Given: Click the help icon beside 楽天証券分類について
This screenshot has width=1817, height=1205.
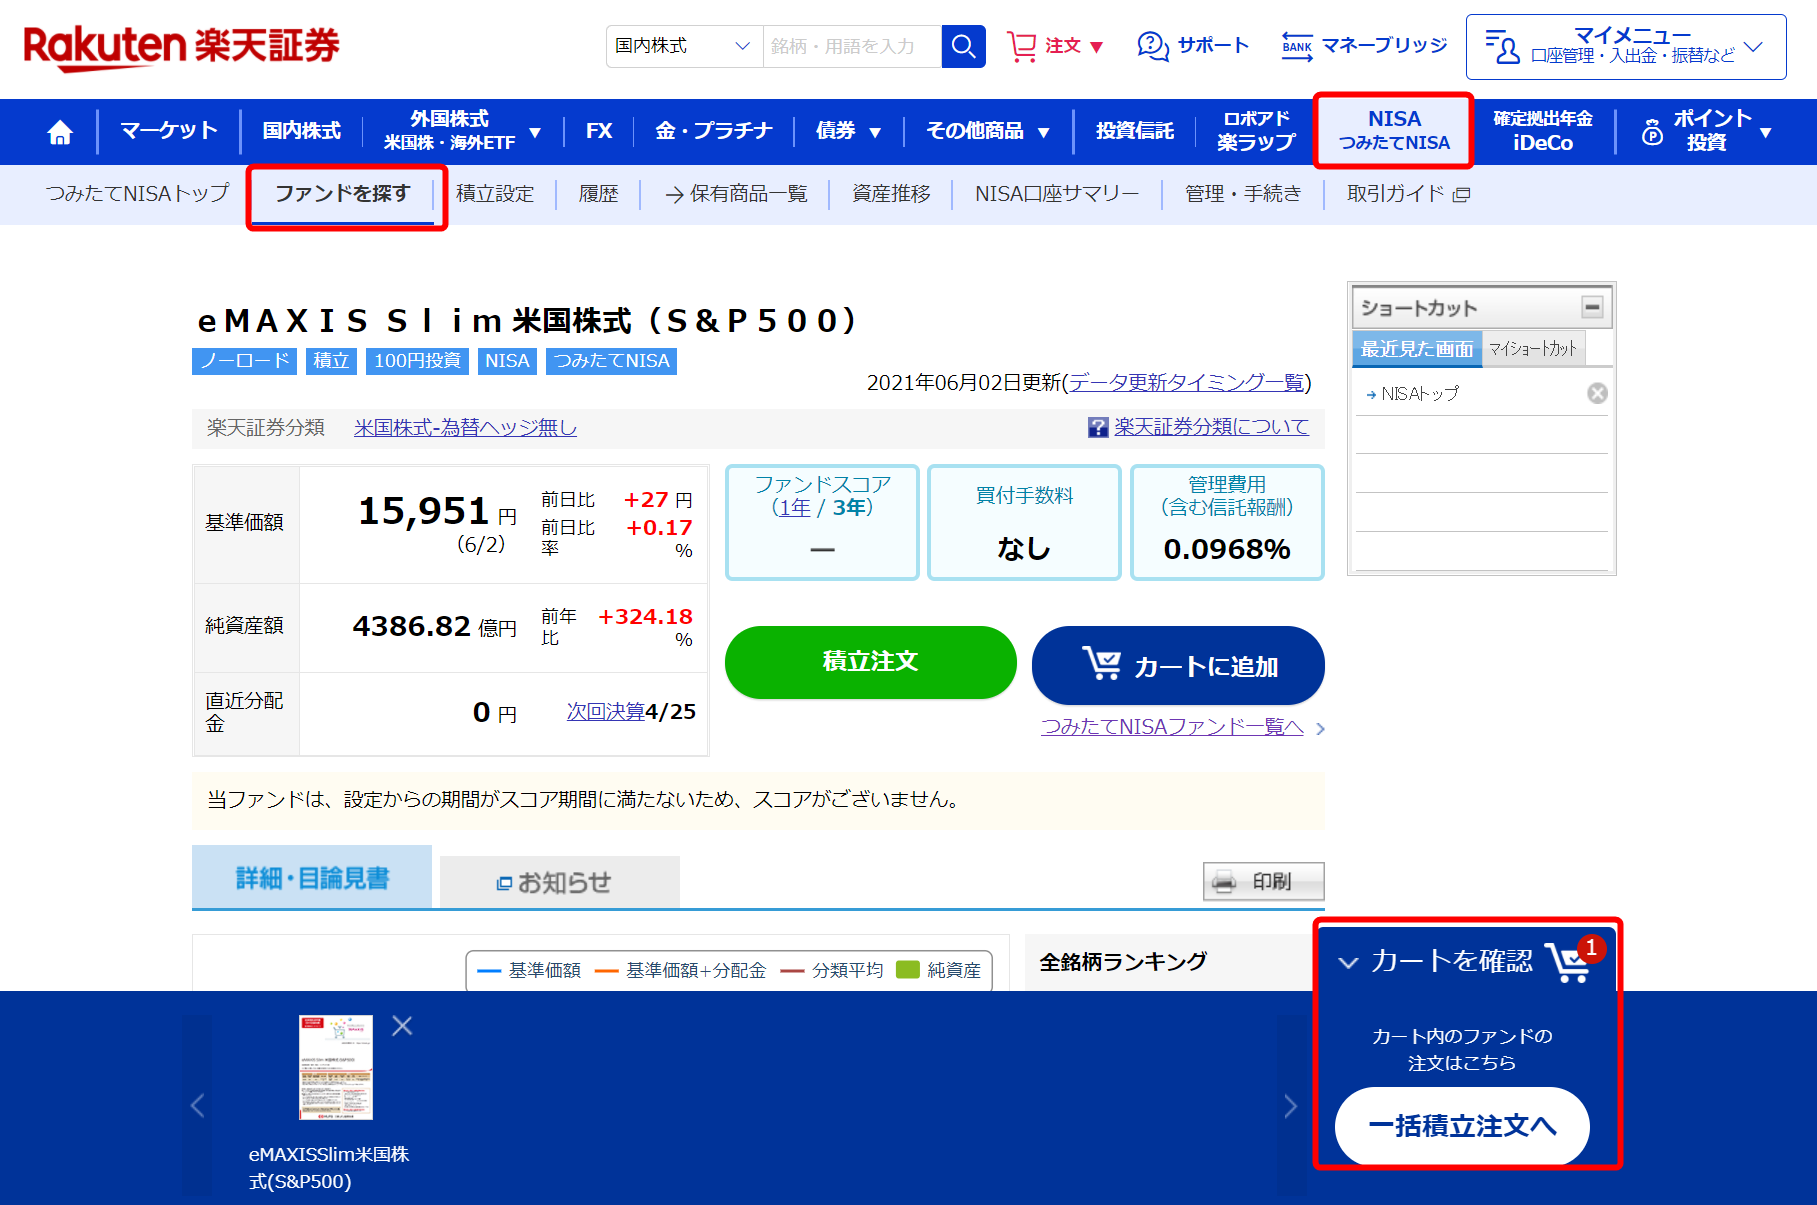Looking at the screenshot, I should click(1098, 428).
